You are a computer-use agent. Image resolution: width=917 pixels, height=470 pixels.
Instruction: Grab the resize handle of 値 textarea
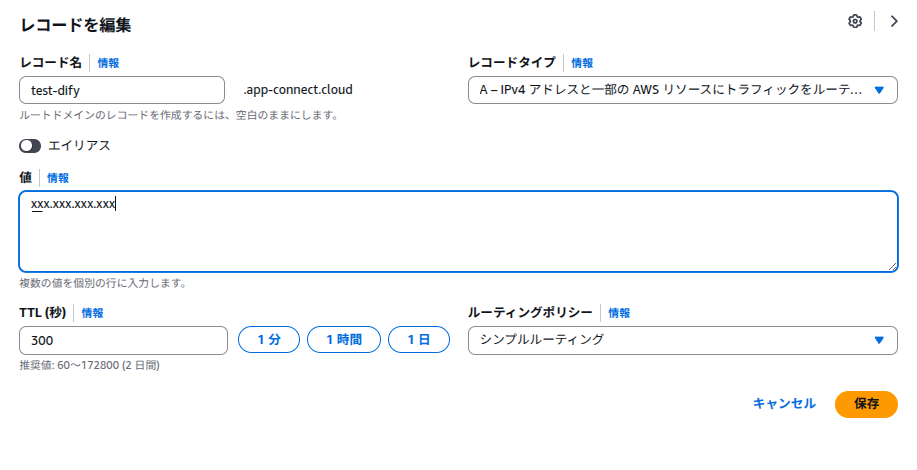pos(891,265)
